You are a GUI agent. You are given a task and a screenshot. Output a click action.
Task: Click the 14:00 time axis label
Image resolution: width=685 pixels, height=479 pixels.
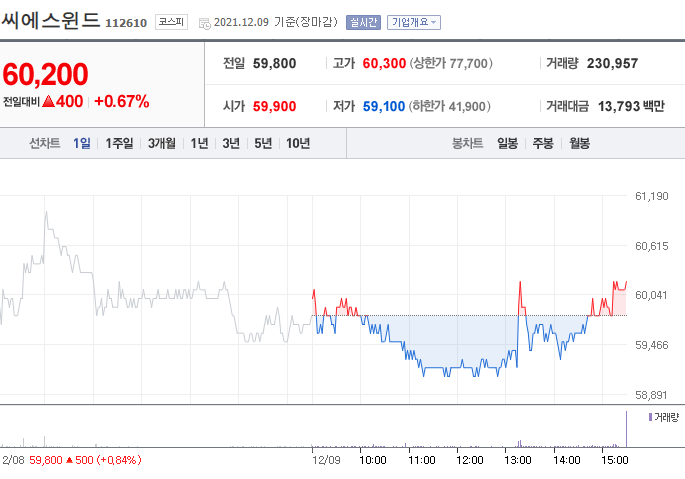[x=567, y=460]
